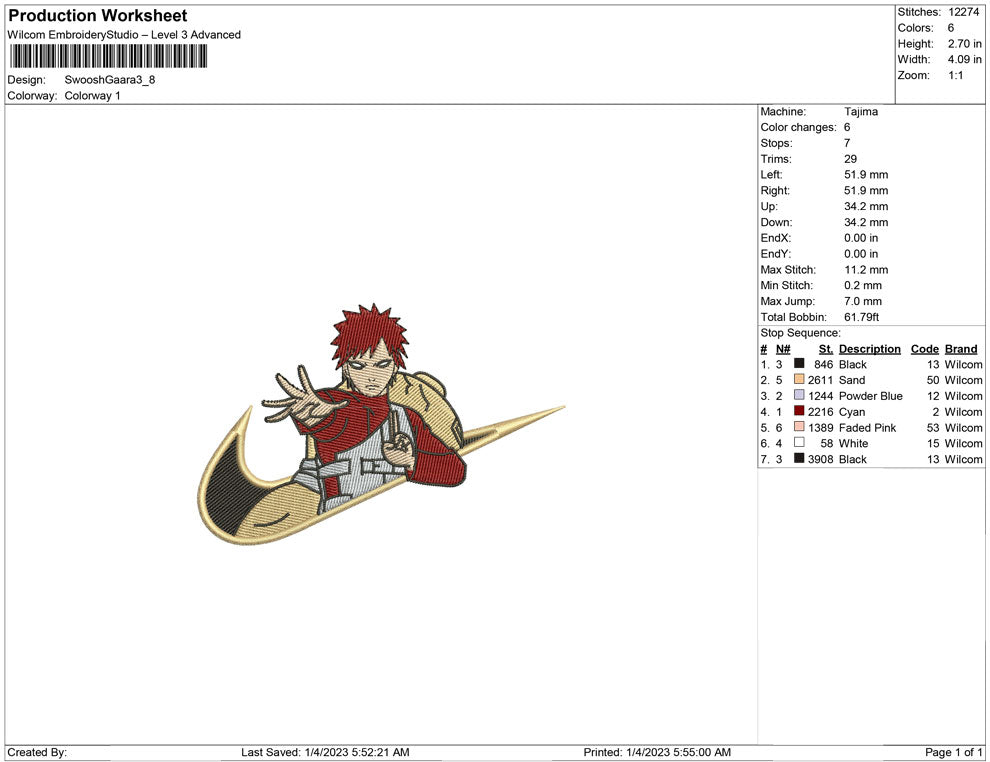Click the Sand description in row 2
The height and width of the screenshot is (762, 990).
(x=852, y=380)
